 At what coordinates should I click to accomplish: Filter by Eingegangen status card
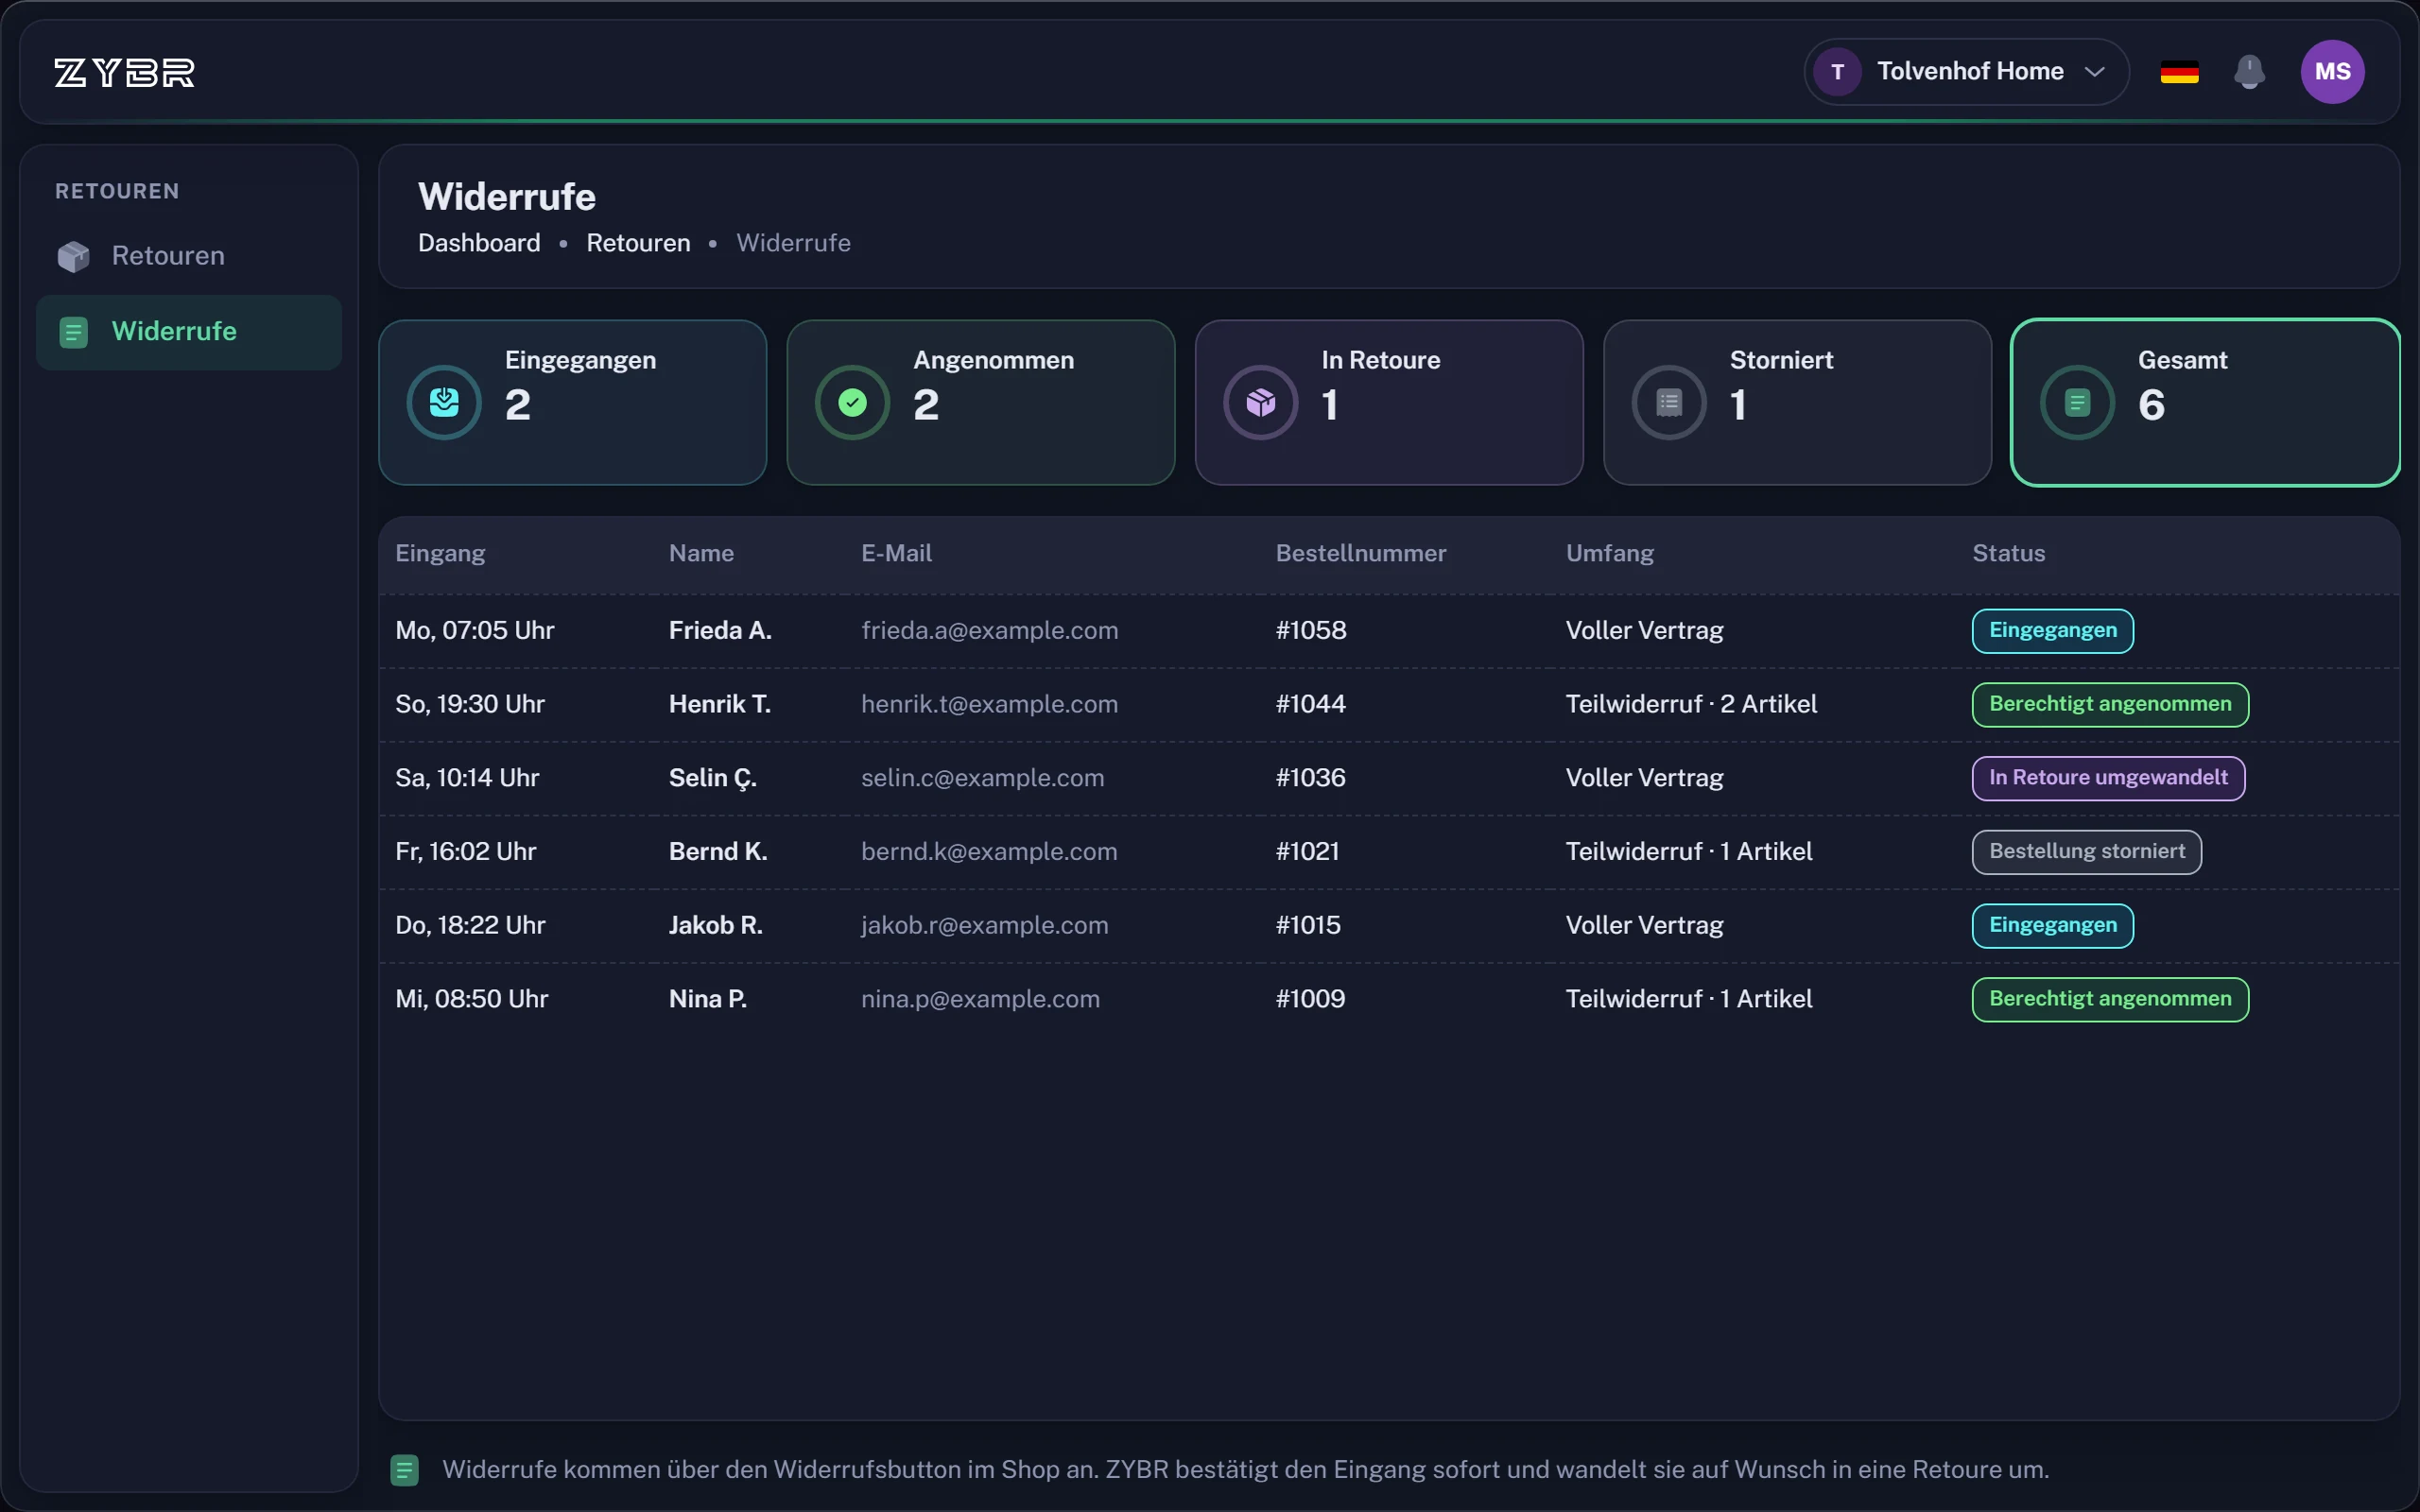(573, 402)
